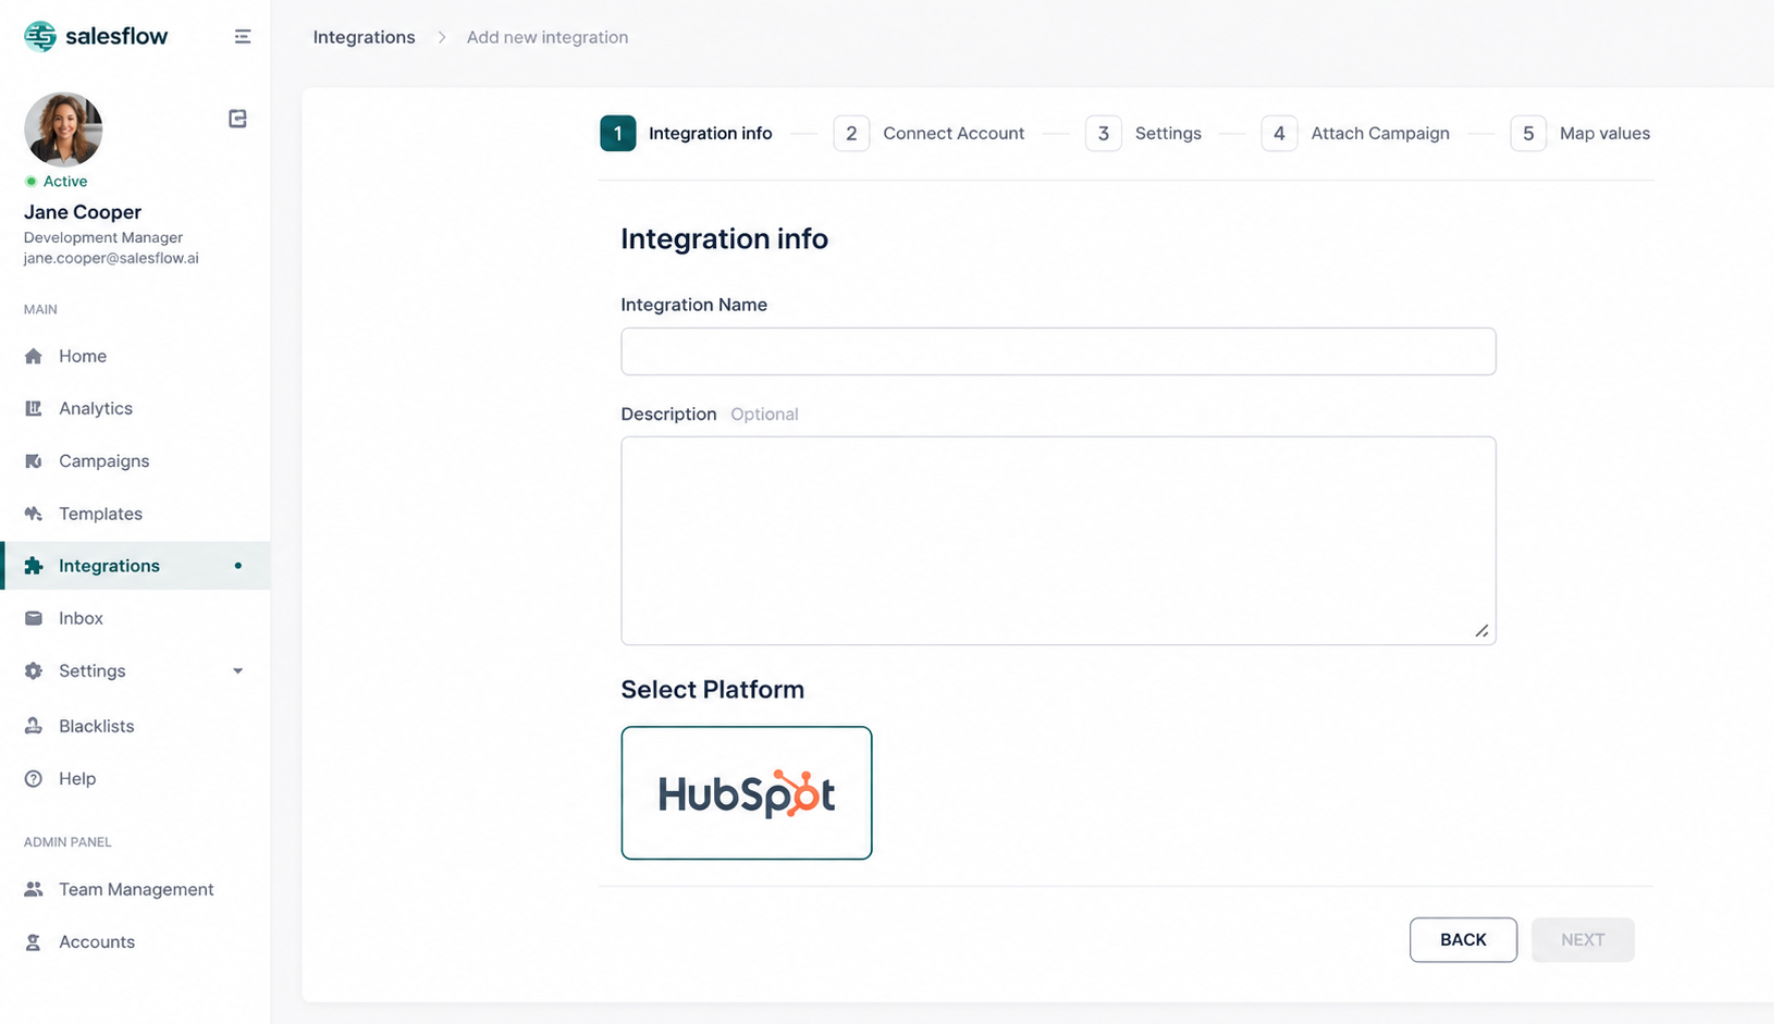Click breadcrumb chevron separator
This screenshot has height=1024, width=1774.
tap(441, 37)
